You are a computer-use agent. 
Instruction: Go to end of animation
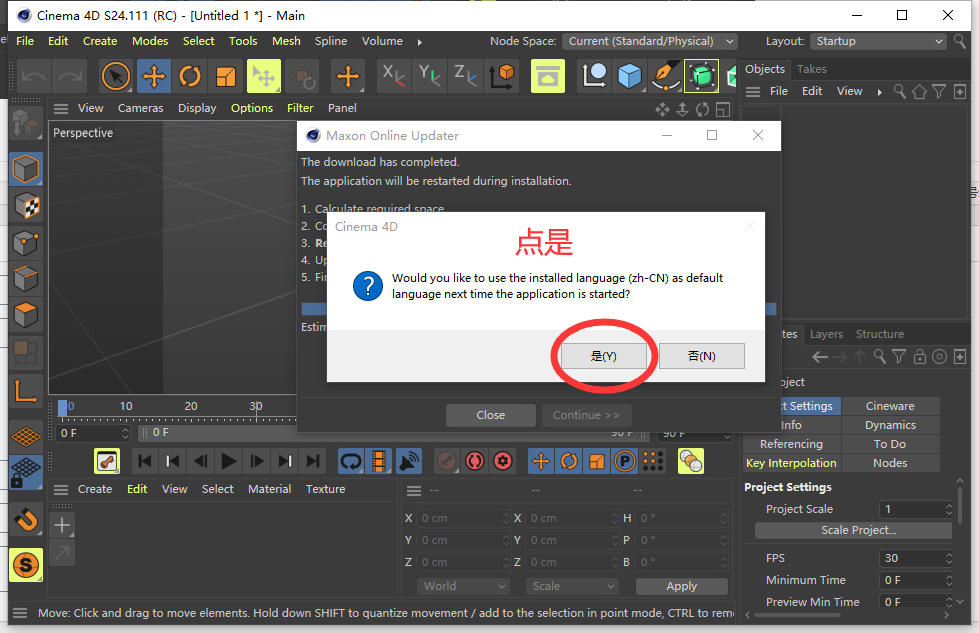coord(313,461)
